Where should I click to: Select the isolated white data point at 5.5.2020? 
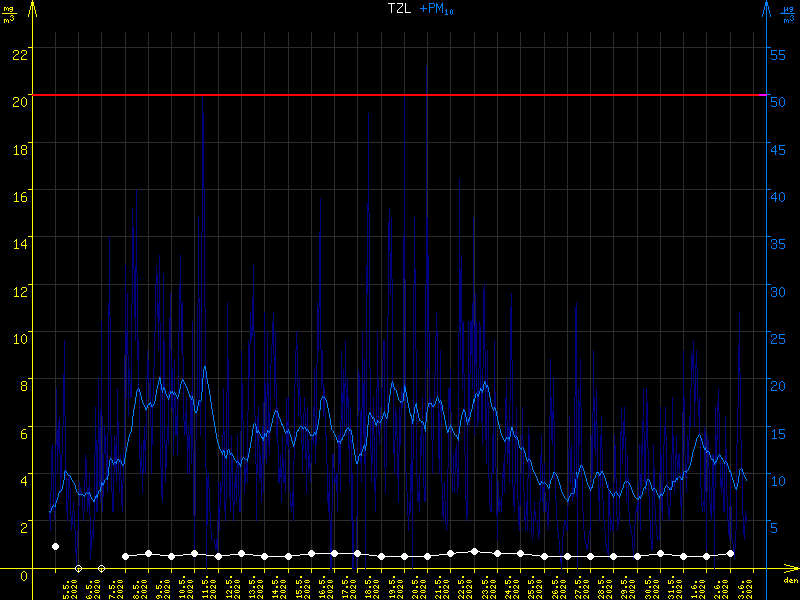pos(55,546)
